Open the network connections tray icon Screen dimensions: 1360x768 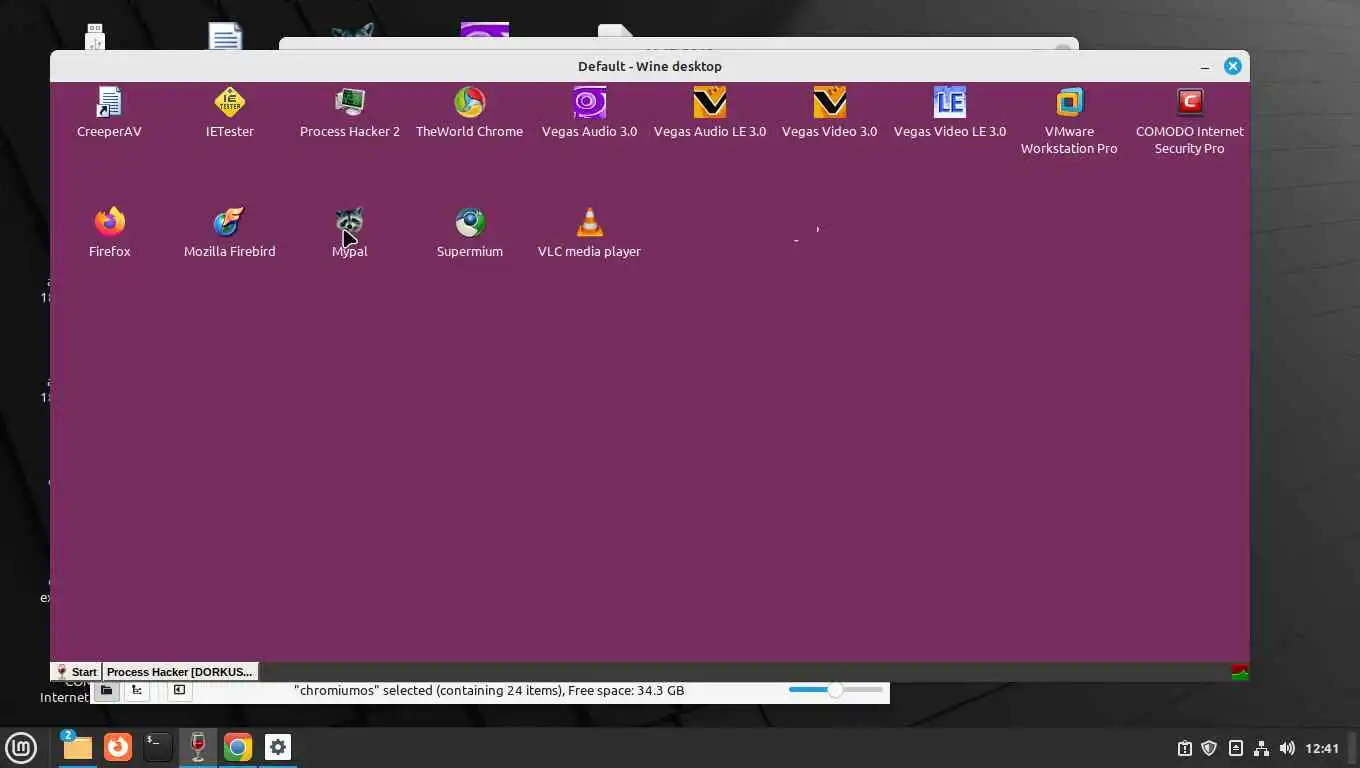coord(1261,748)
